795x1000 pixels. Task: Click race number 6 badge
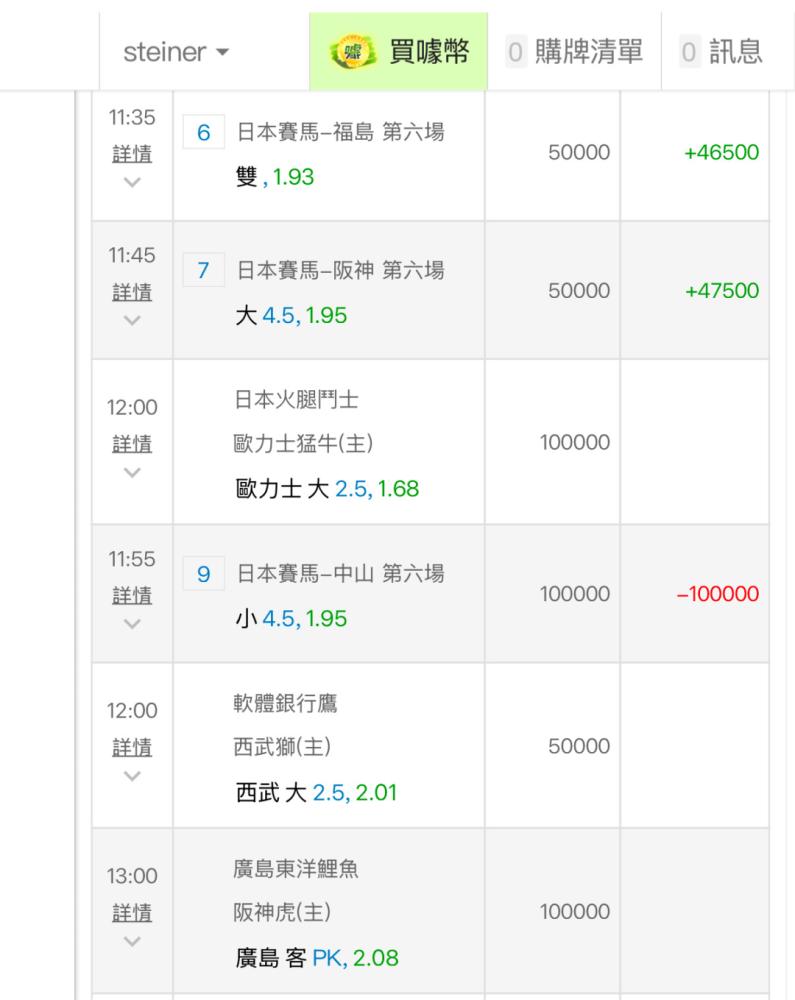[x=203, y=132]
